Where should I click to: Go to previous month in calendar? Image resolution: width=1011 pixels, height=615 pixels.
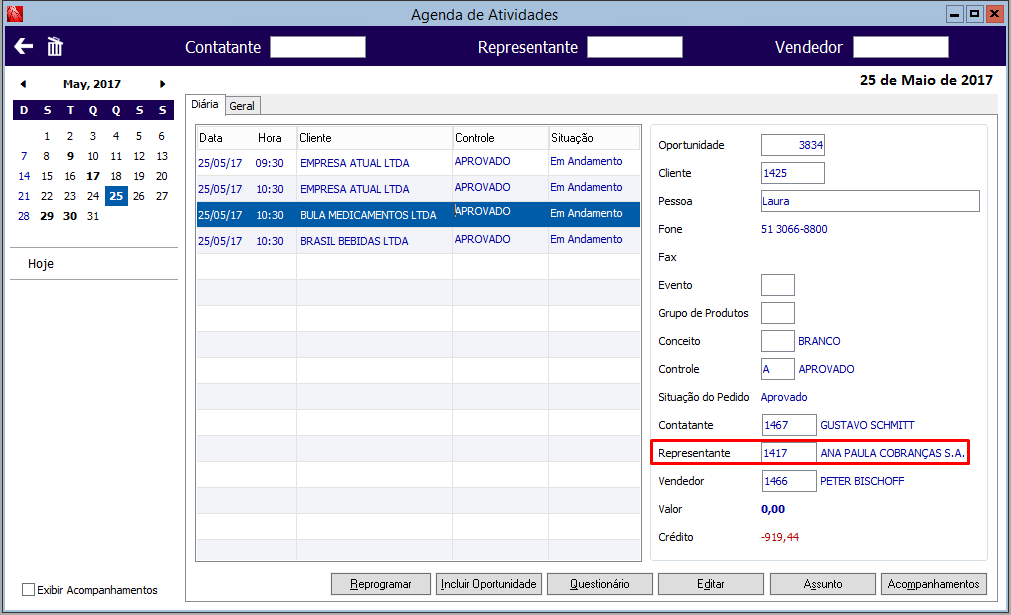pos(23,84)
